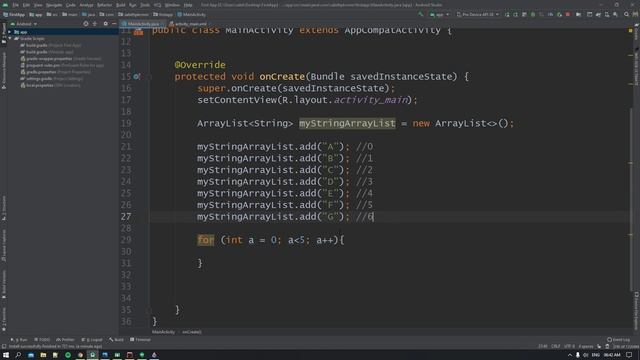Click the red Stop button in toolbar
The width and height of the screenshot is (640, 360).
point(568,14)
